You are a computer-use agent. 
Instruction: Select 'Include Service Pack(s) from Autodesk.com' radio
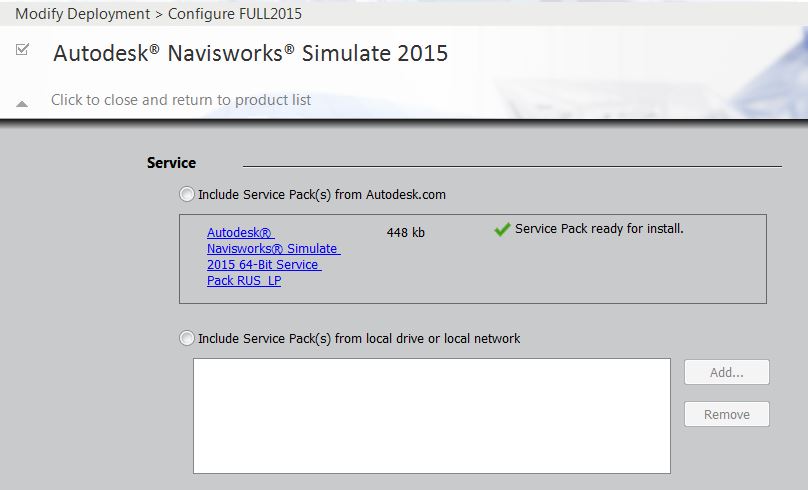click(x=187, y=194)
